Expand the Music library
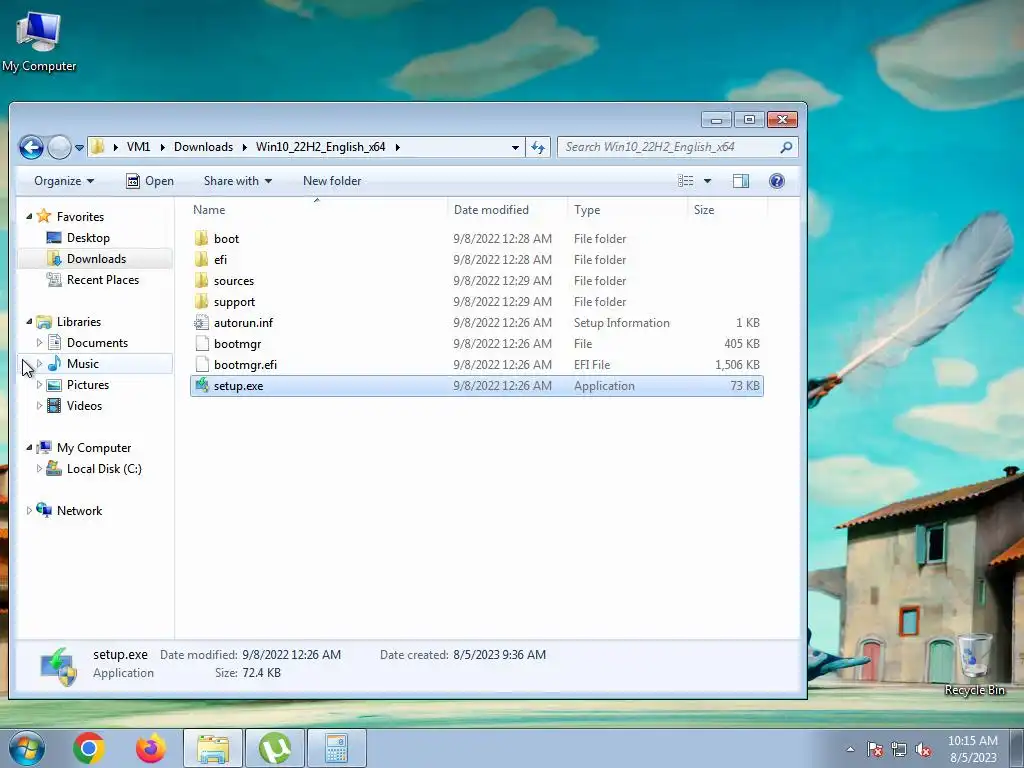1024x768 pixels. coord(39,364)
